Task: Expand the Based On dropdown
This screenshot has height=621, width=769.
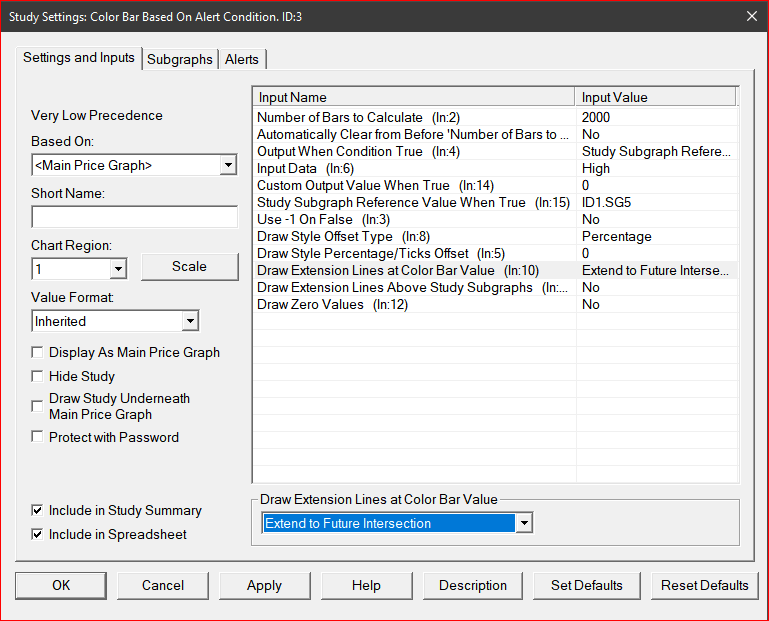Action: coord(228,165)
